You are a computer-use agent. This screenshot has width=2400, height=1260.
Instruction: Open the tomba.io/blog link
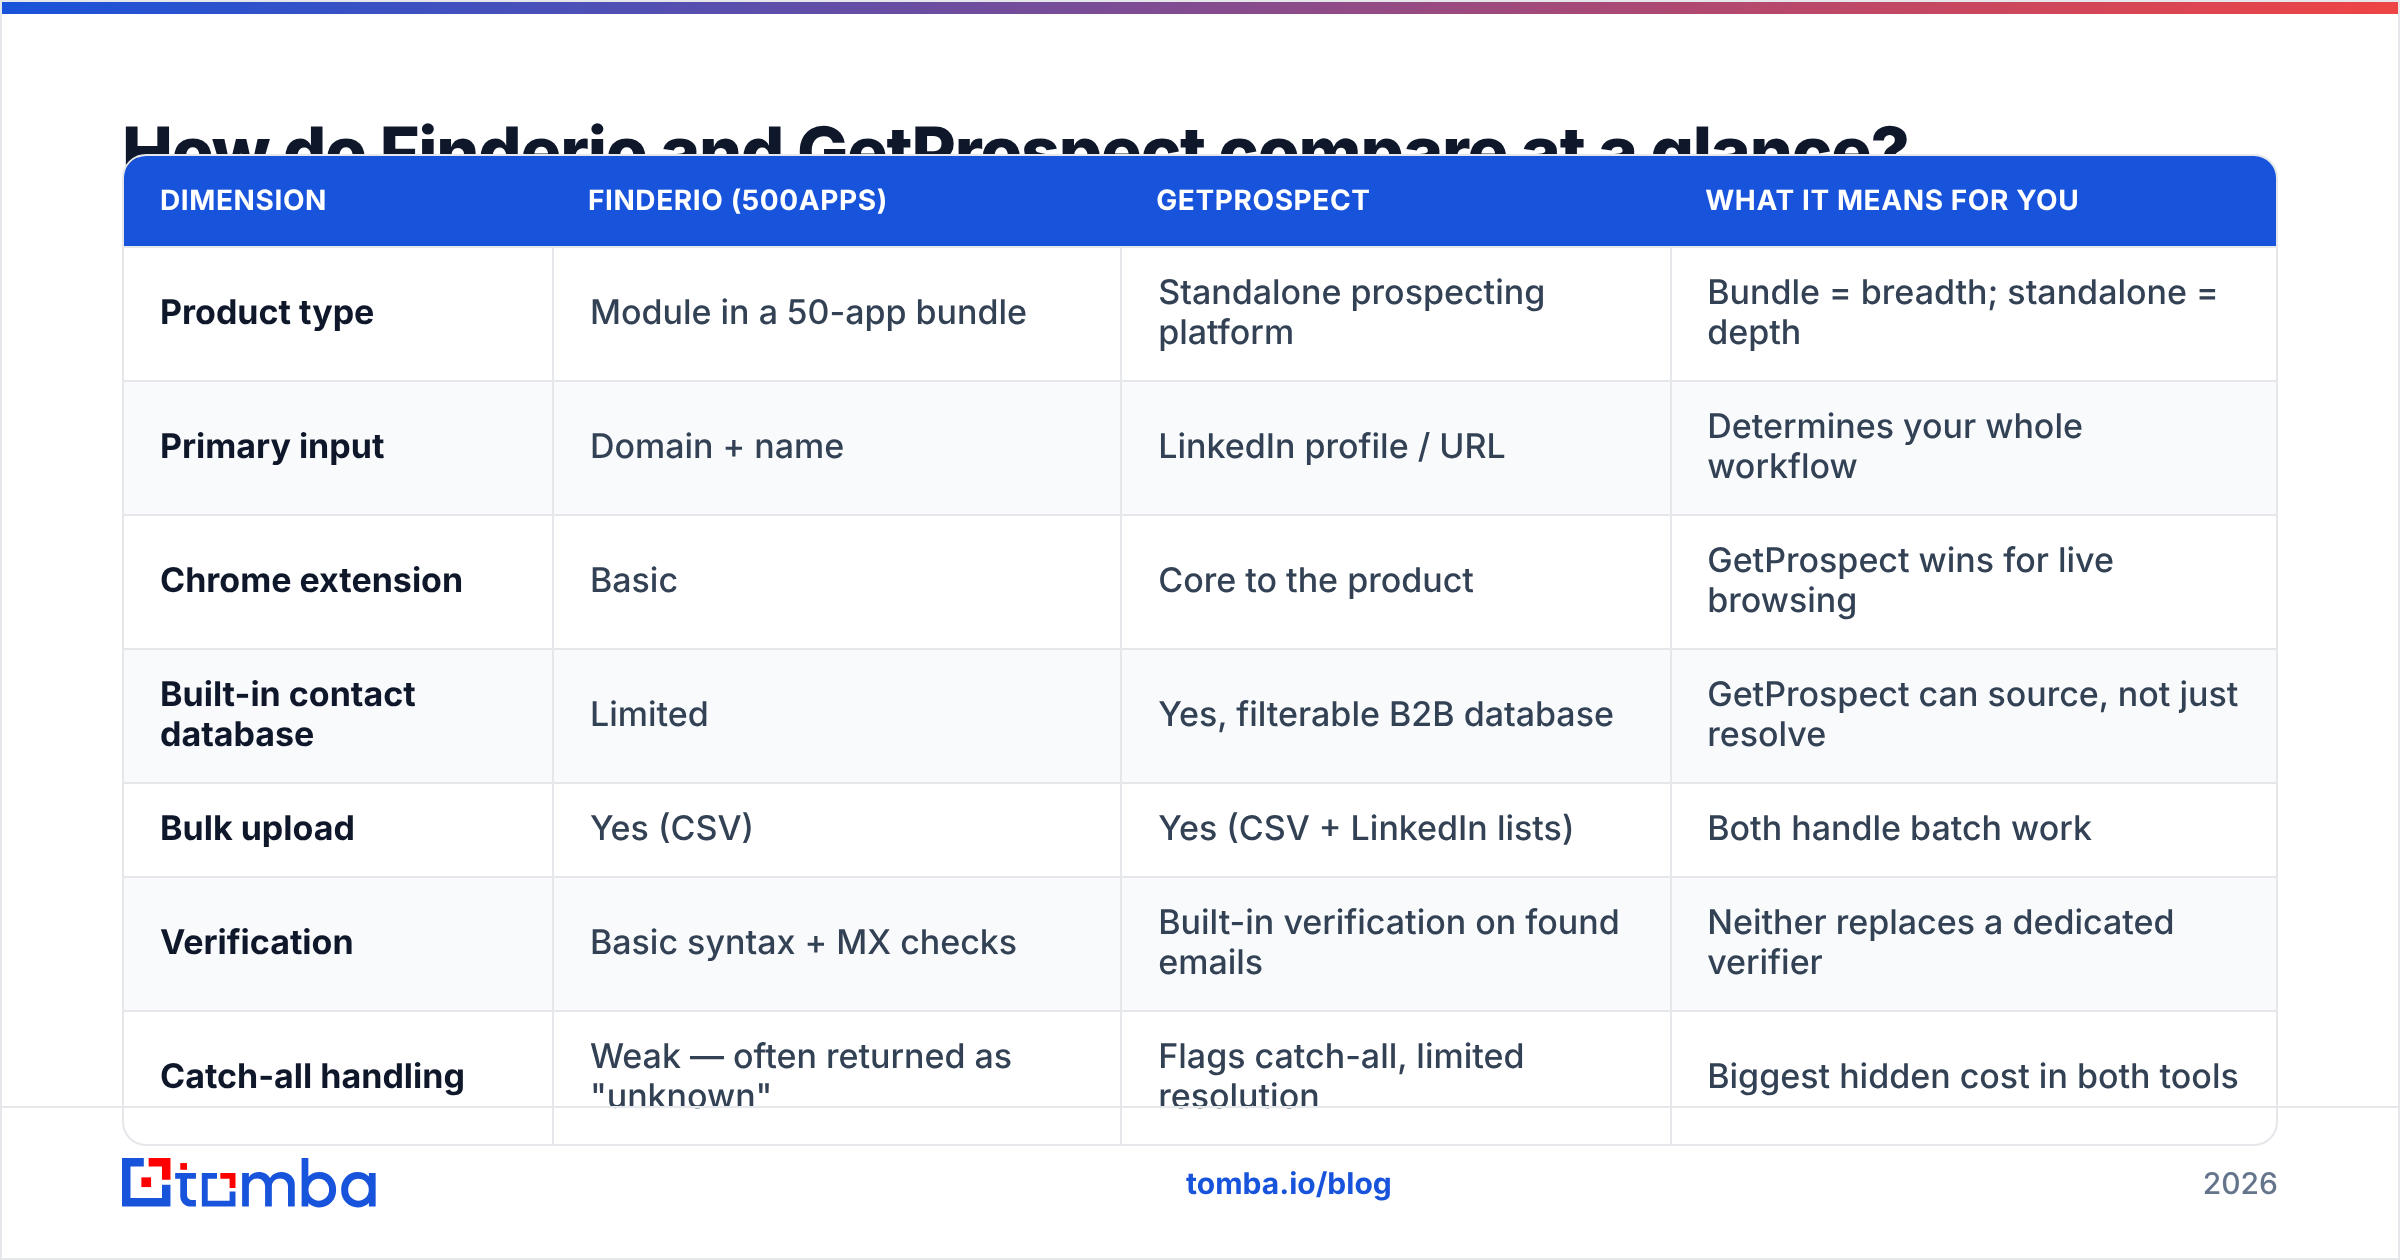[1288, 1184]
